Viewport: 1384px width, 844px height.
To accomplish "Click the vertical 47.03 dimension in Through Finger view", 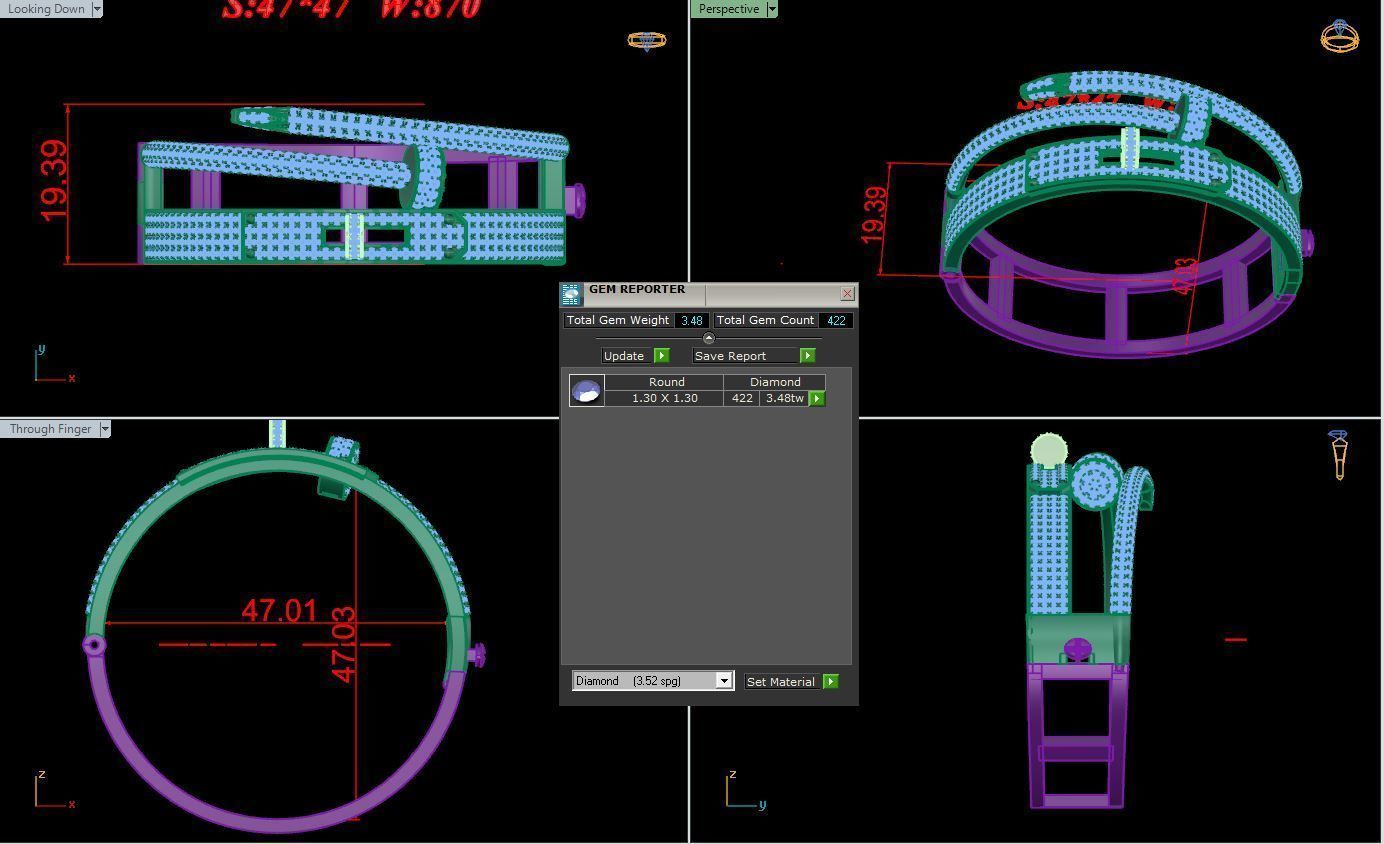I will 342,644.
